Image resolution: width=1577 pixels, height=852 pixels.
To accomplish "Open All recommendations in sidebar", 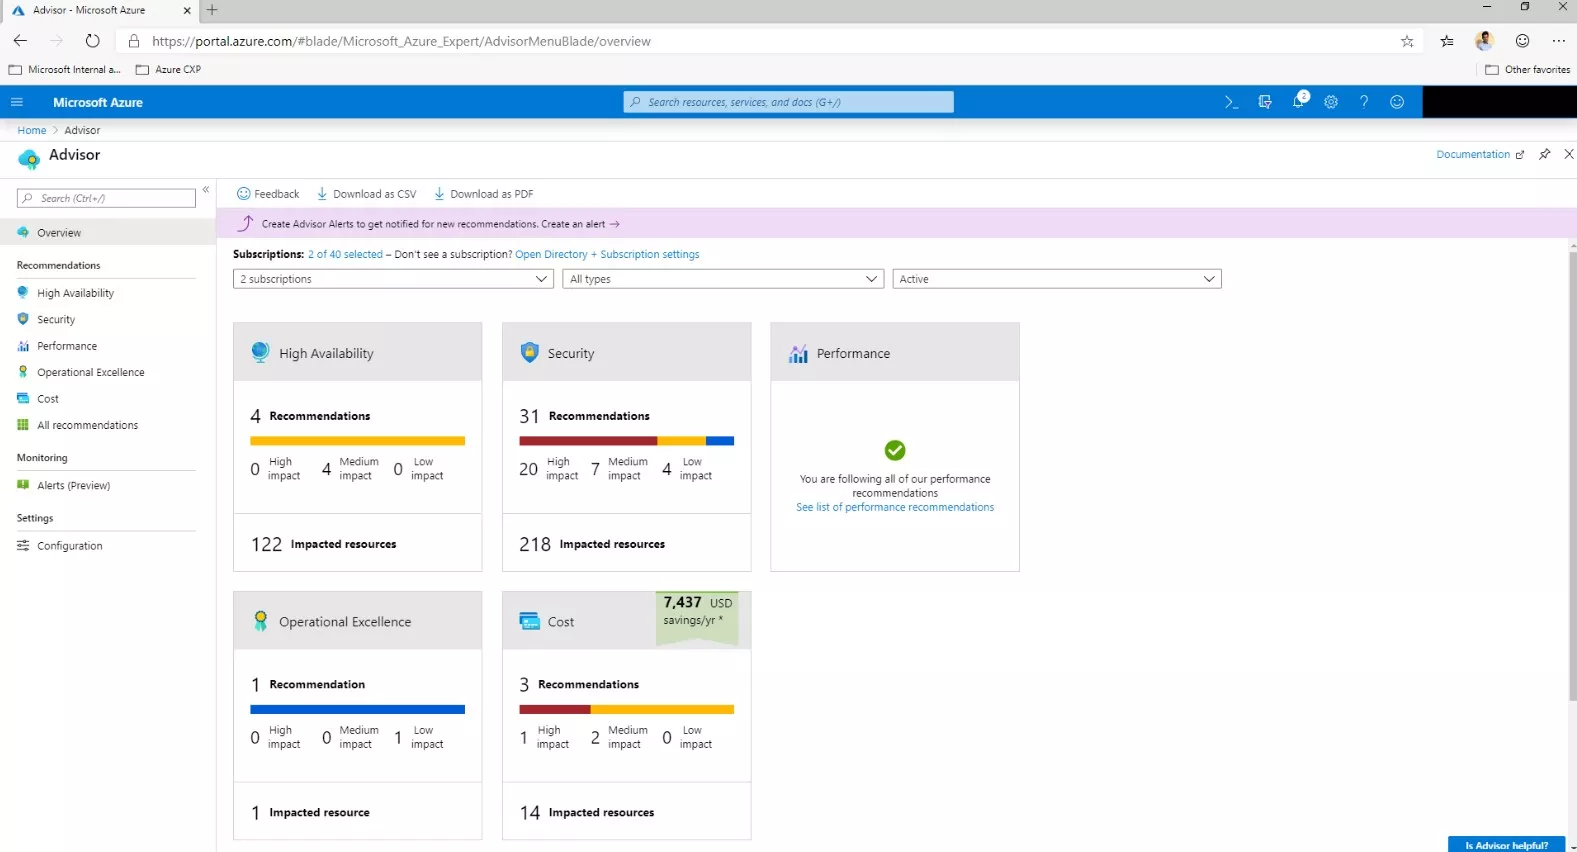I will tap(88, 425).
